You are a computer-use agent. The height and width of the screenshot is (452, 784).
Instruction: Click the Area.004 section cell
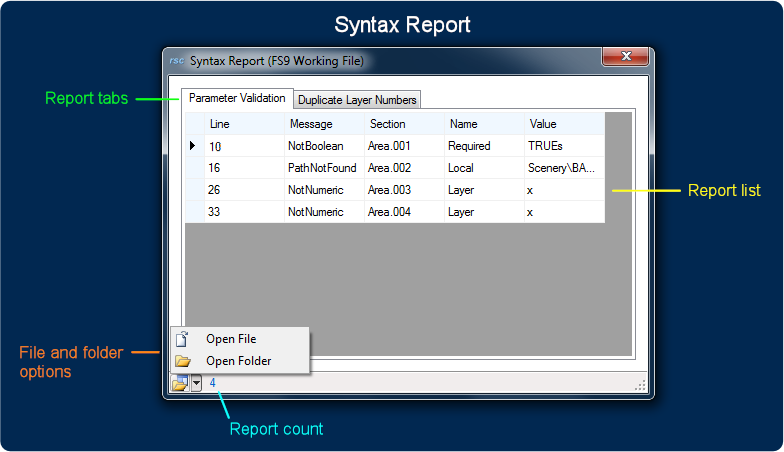click(x=404, y=212)
